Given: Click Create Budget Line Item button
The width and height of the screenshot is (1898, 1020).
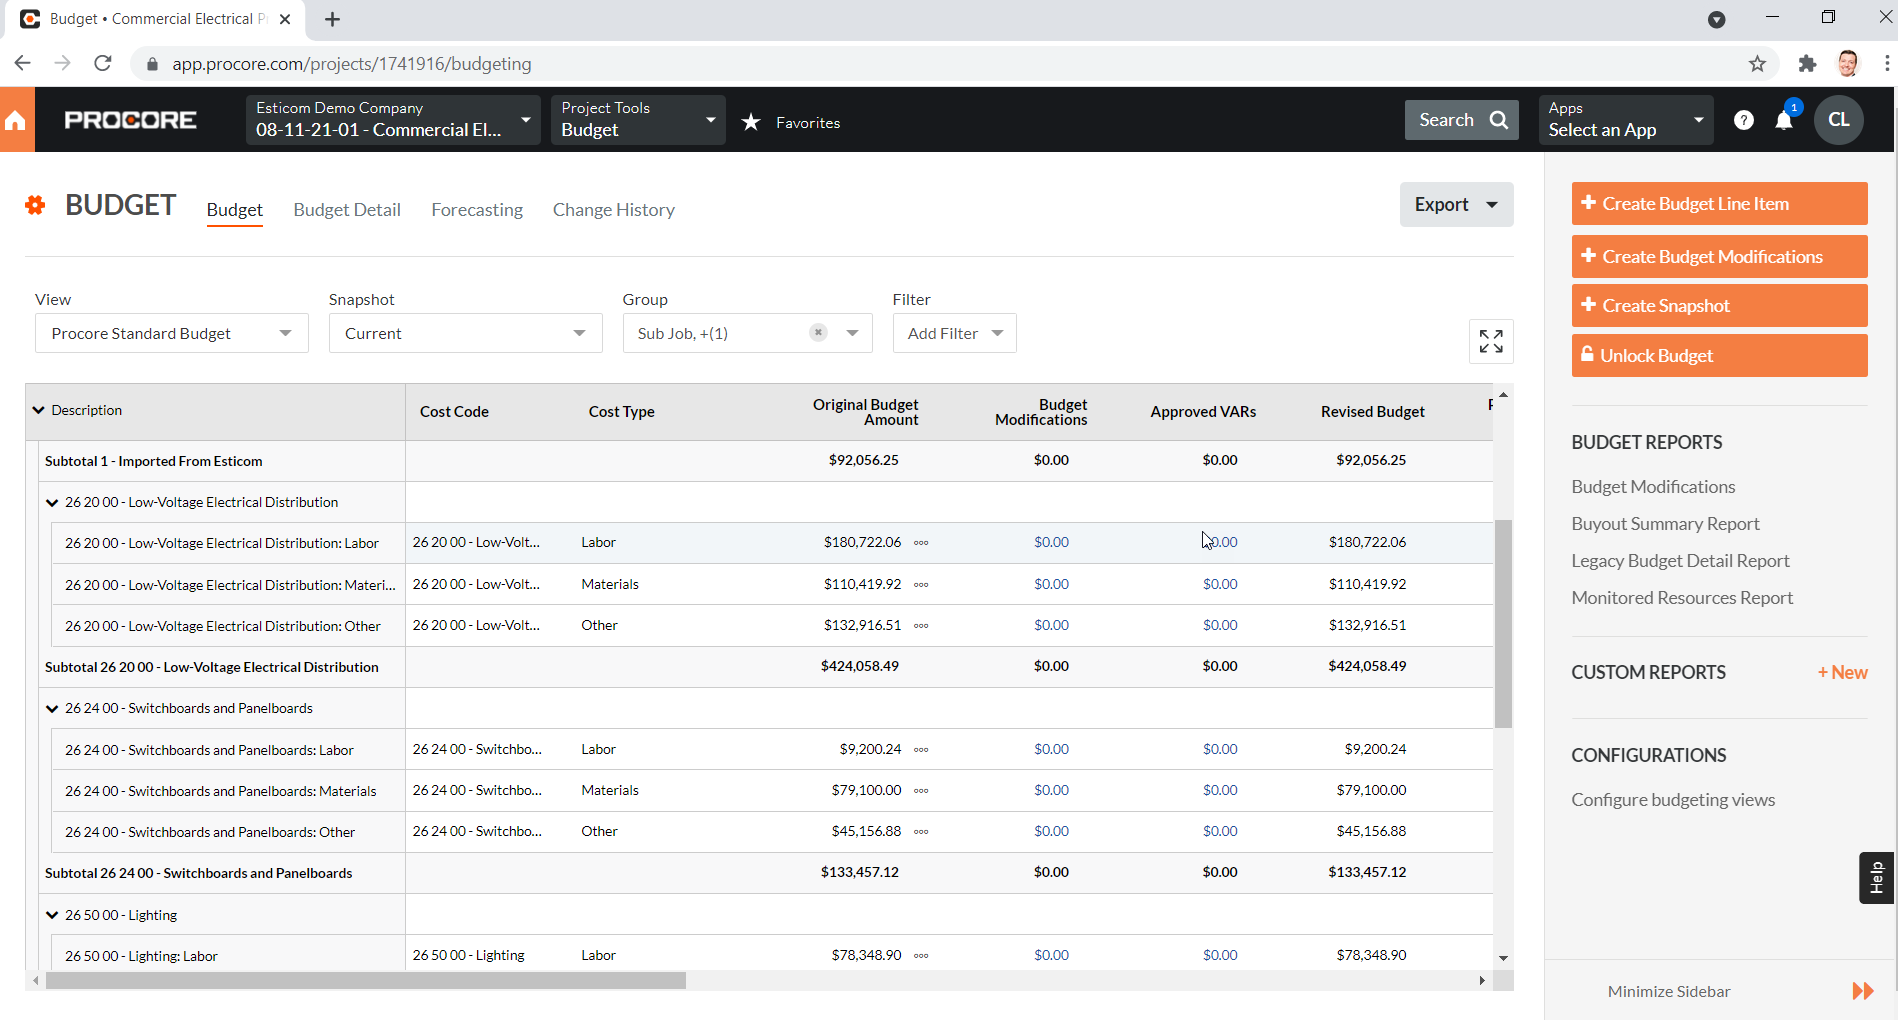Looking at the screenshot, I should [1720, 203].
